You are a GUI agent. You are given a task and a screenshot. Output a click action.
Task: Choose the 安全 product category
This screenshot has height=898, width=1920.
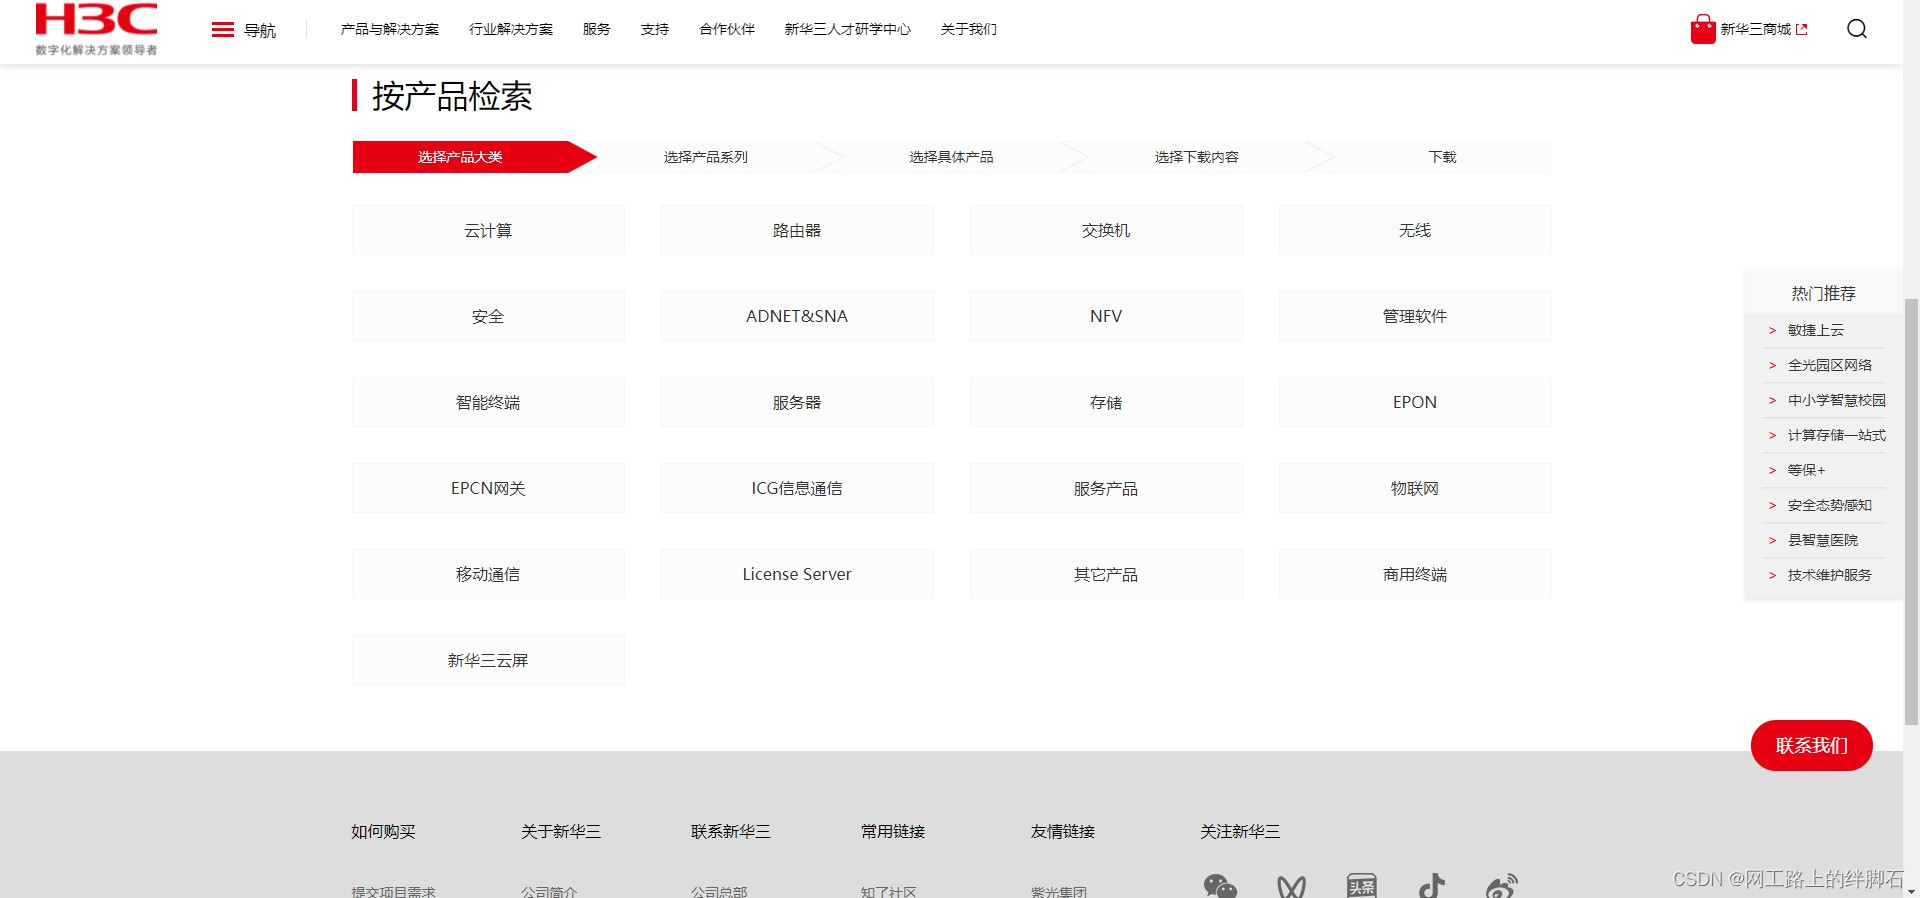coord(488,316)
